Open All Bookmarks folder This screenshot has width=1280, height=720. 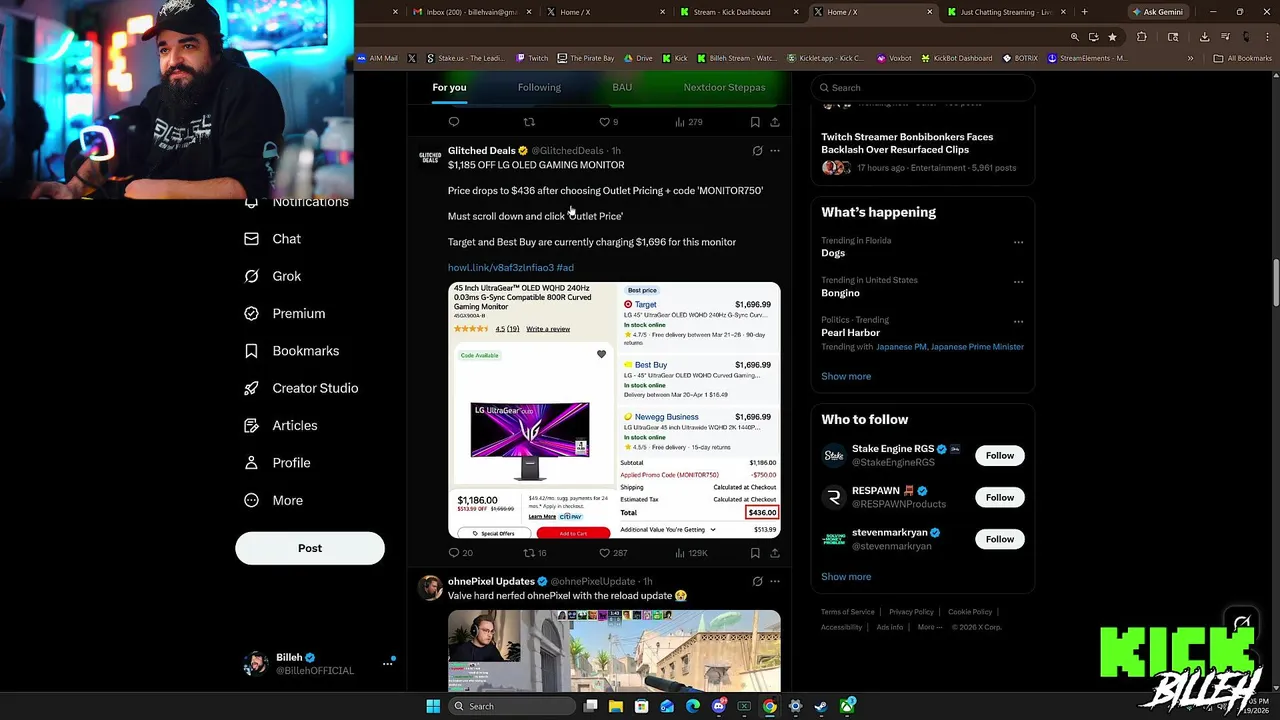[1243, 58]
